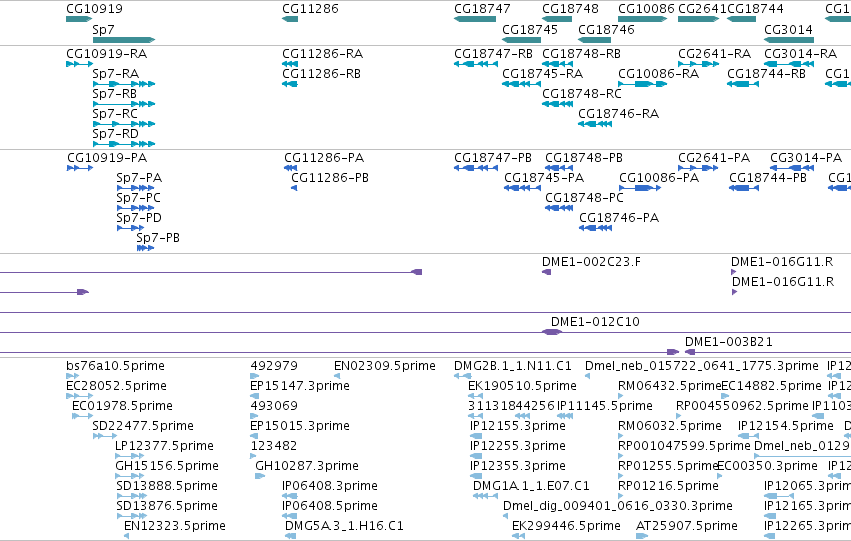
Task: Select BAC clone DME1-012C10
Action: coord(595,322)
